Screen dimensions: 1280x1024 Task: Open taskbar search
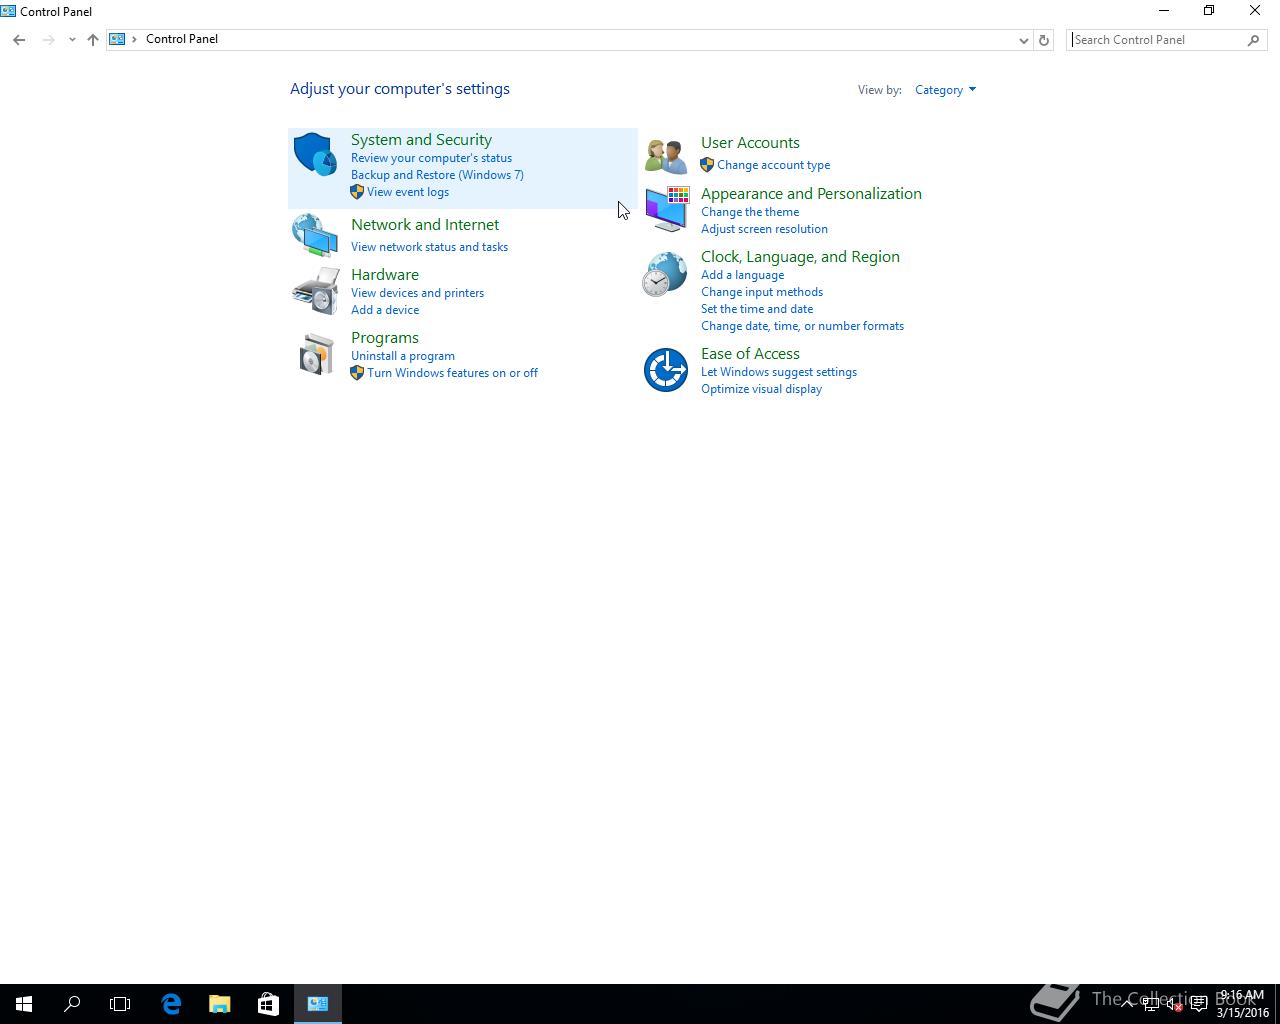pyautogui.click(x=72, y=1004)
